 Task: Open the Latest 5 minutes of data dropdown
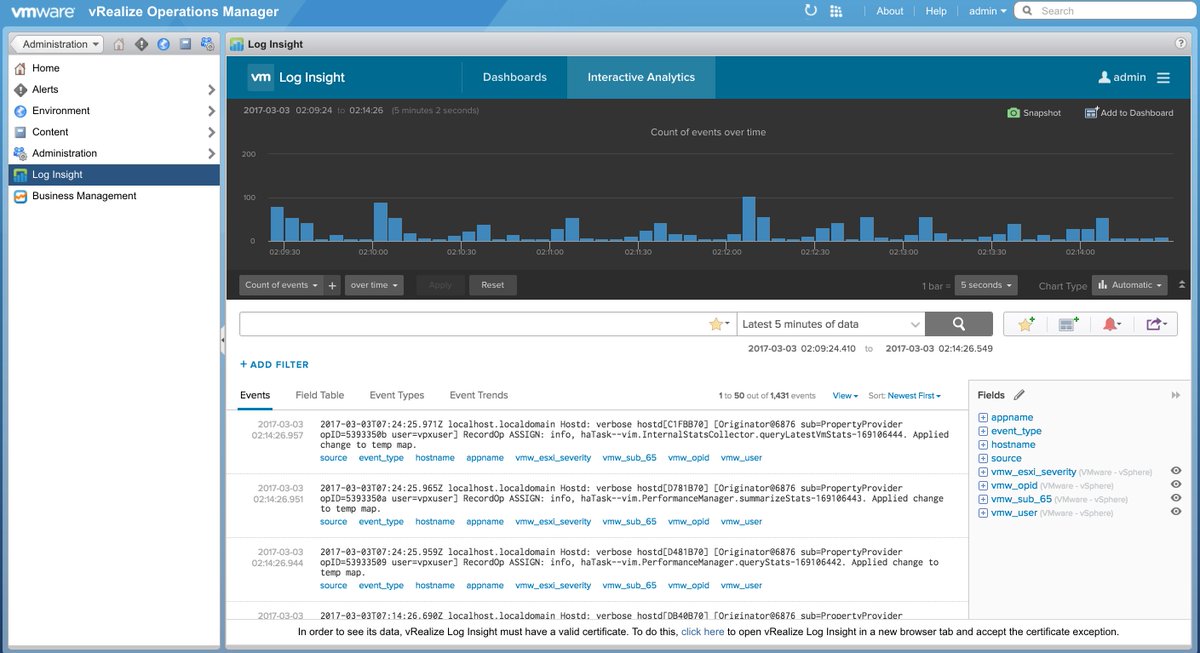830,324
